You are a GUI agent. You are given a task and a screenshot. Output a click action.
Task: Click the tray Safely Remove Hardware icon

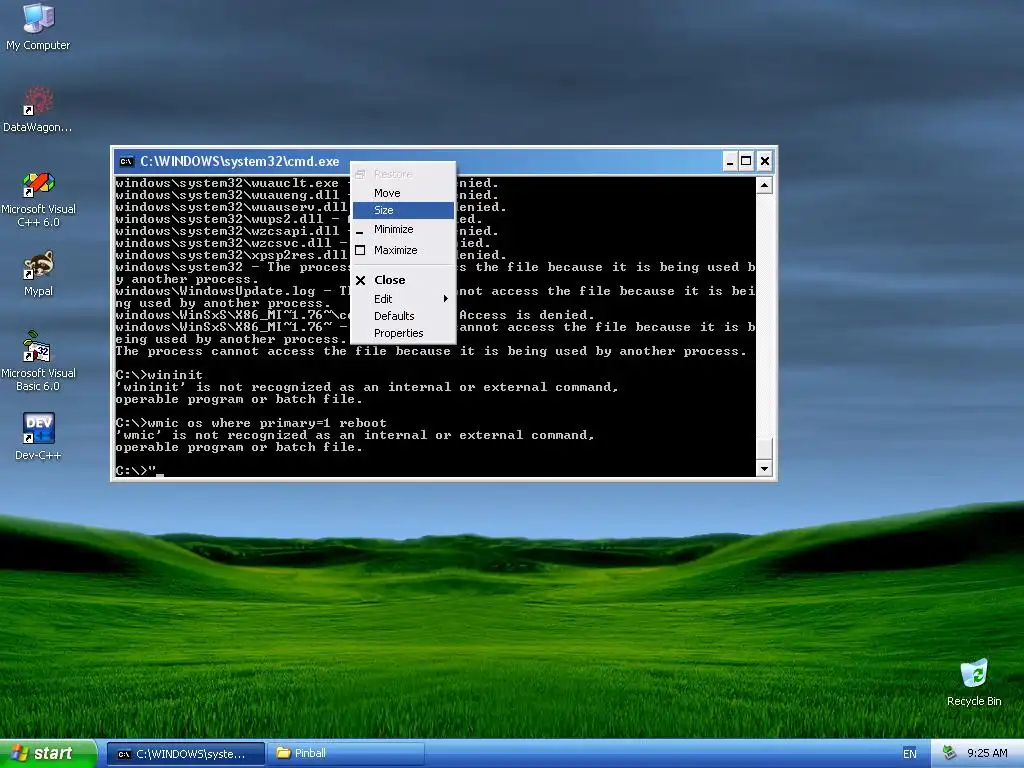(950, 753)
